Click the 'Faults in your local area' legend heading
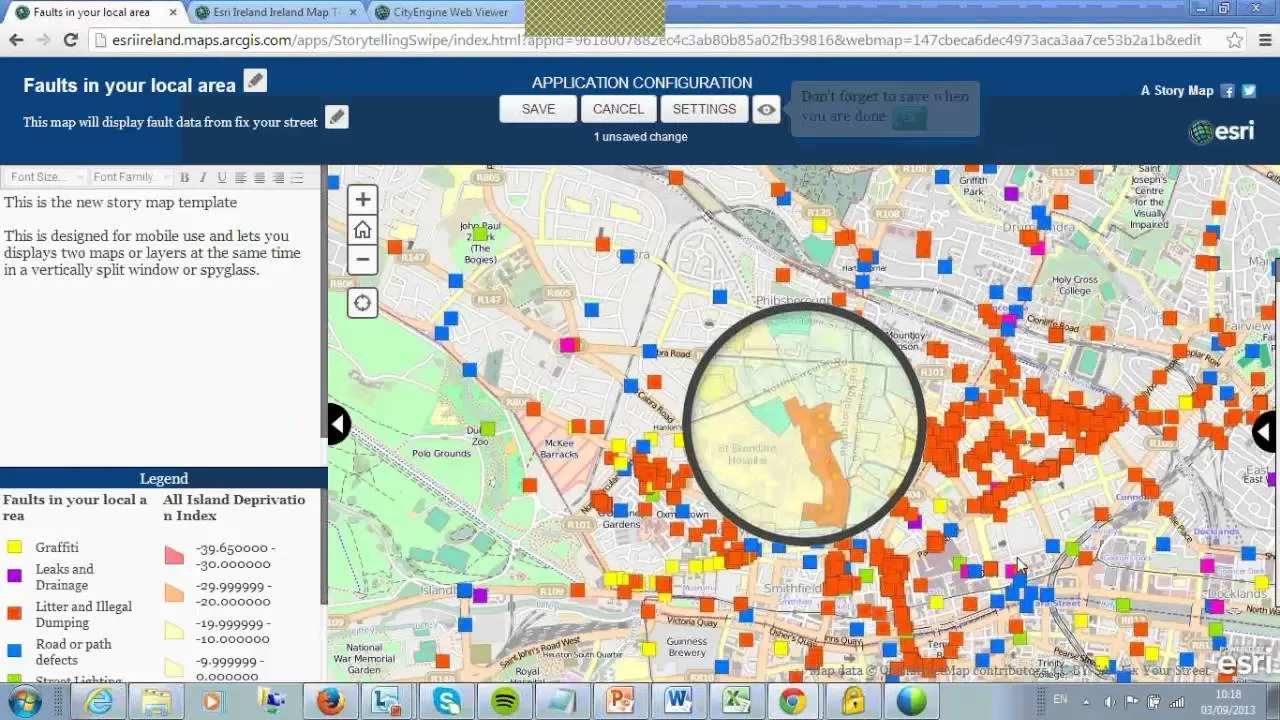This screenshot has width=1280, height=720. 75,507
